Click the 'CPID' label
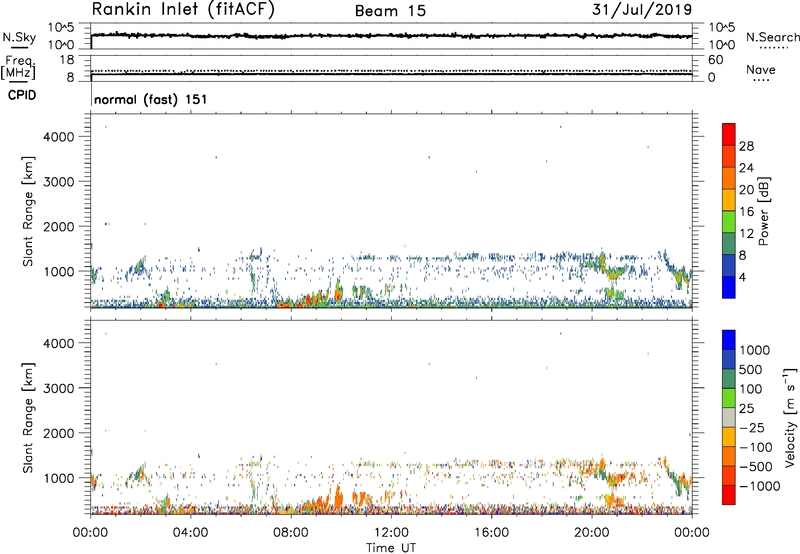Image resolution: width=800 pixels, height=554 pixels. coord(22,95)
